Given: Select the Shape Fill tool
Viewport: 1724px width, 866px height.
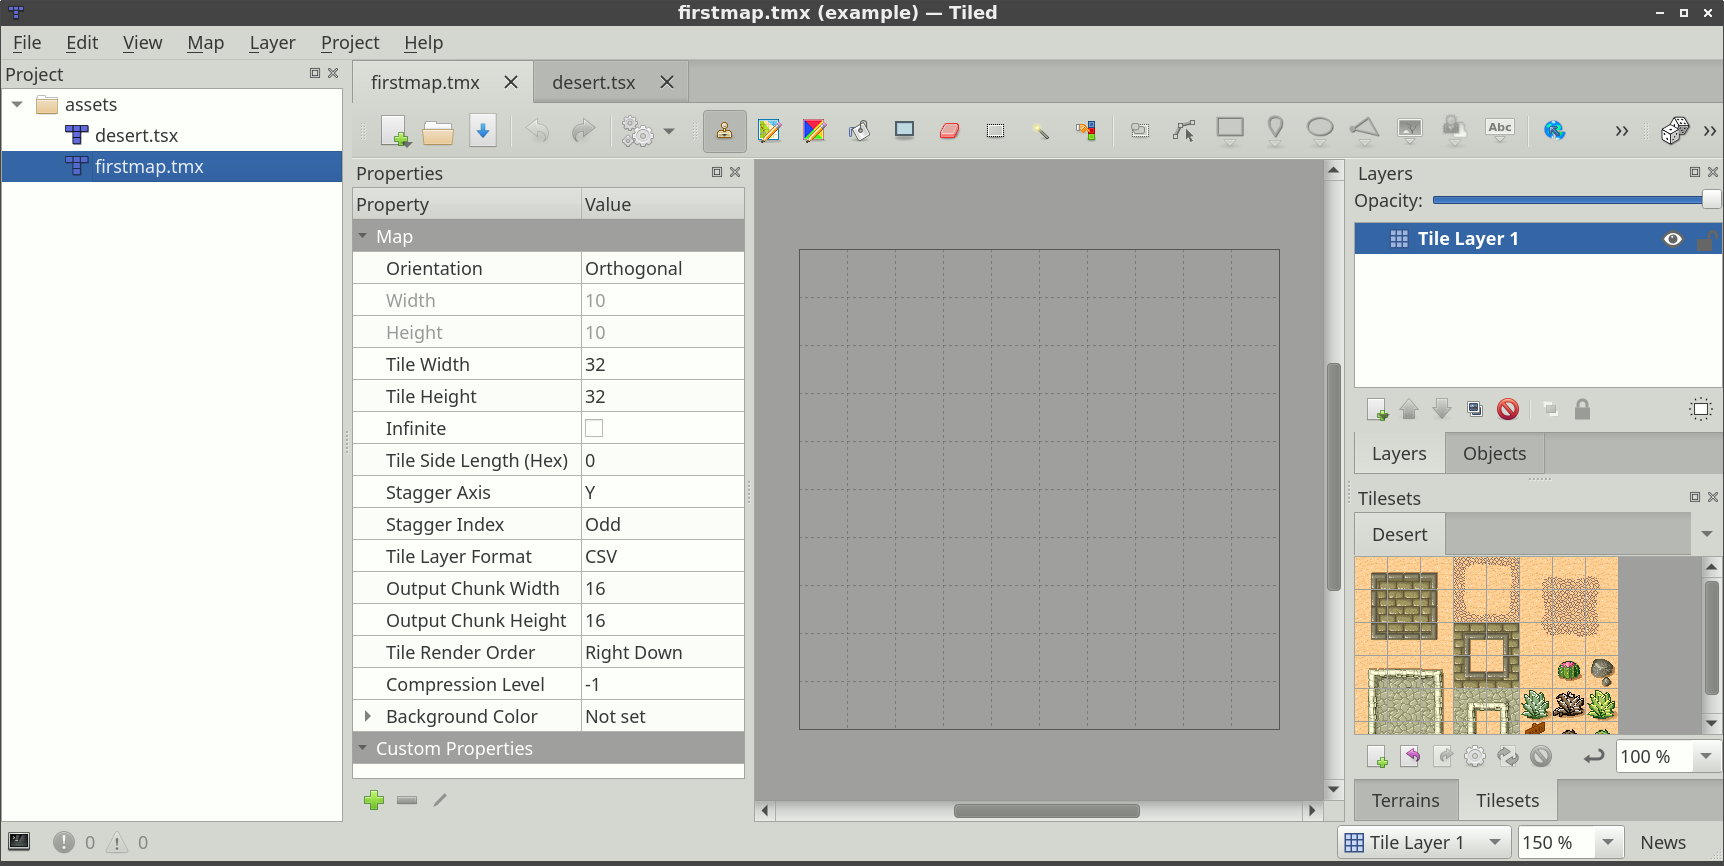Looking at the screenshot, I should (x=905, y=130).
